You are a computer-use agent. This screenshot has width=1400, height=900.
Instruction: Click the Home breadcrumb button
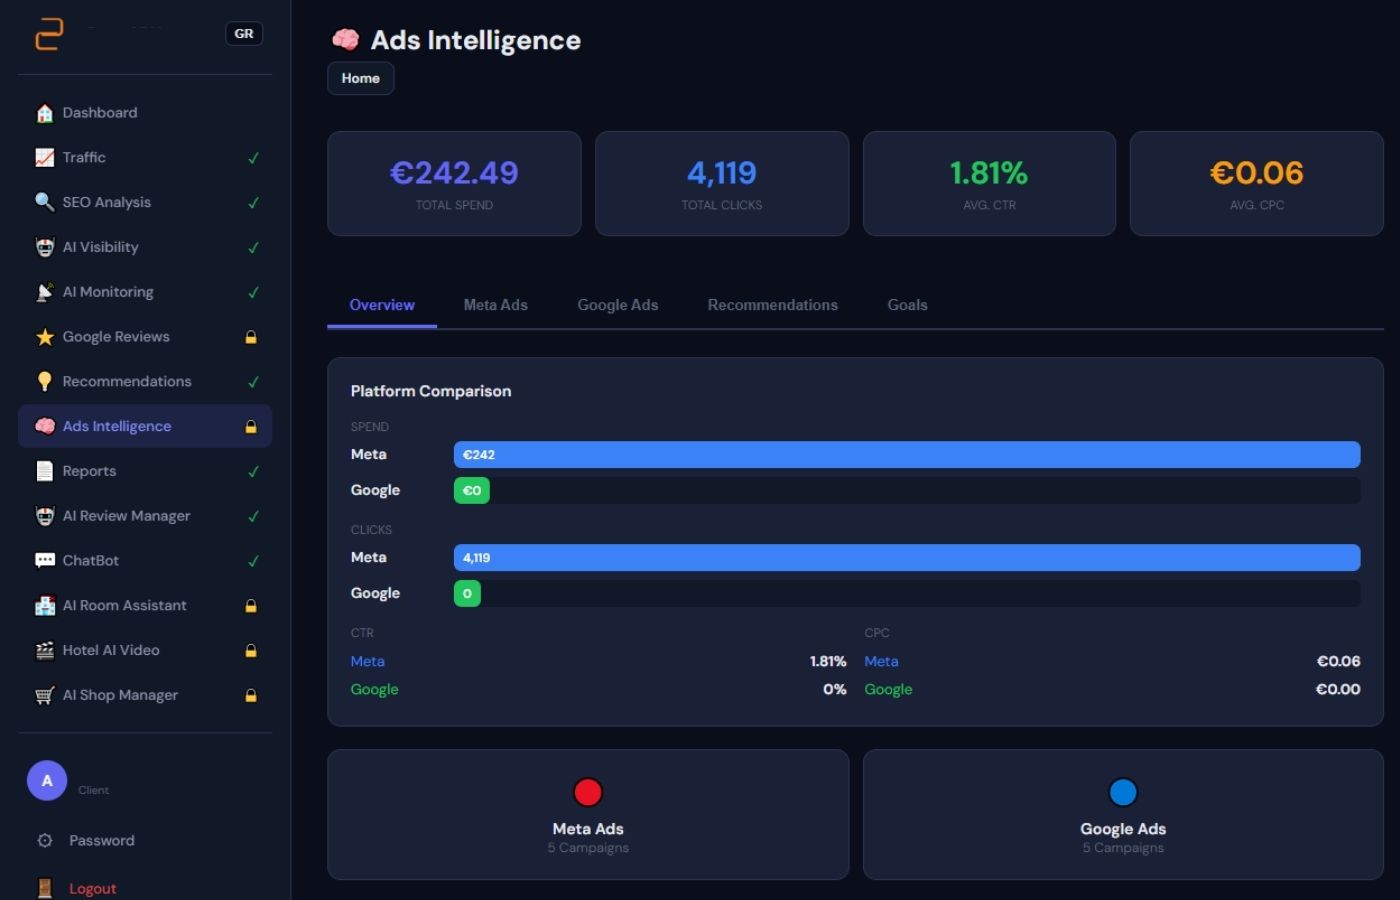click(361, 78)
